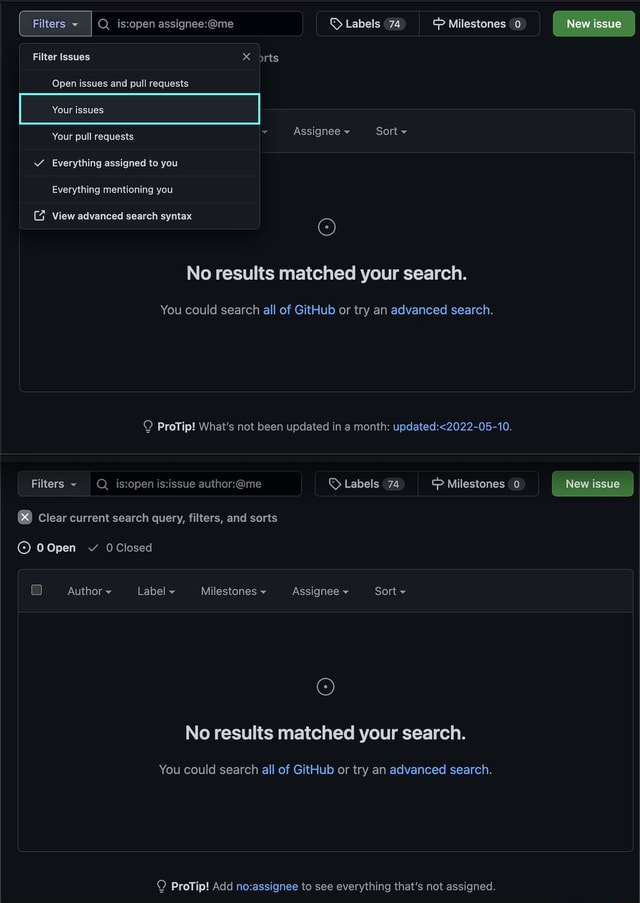Click the lightbulb ProTip icon at bottom
This screenshot has width=640, height=903.
pos(161,886)
